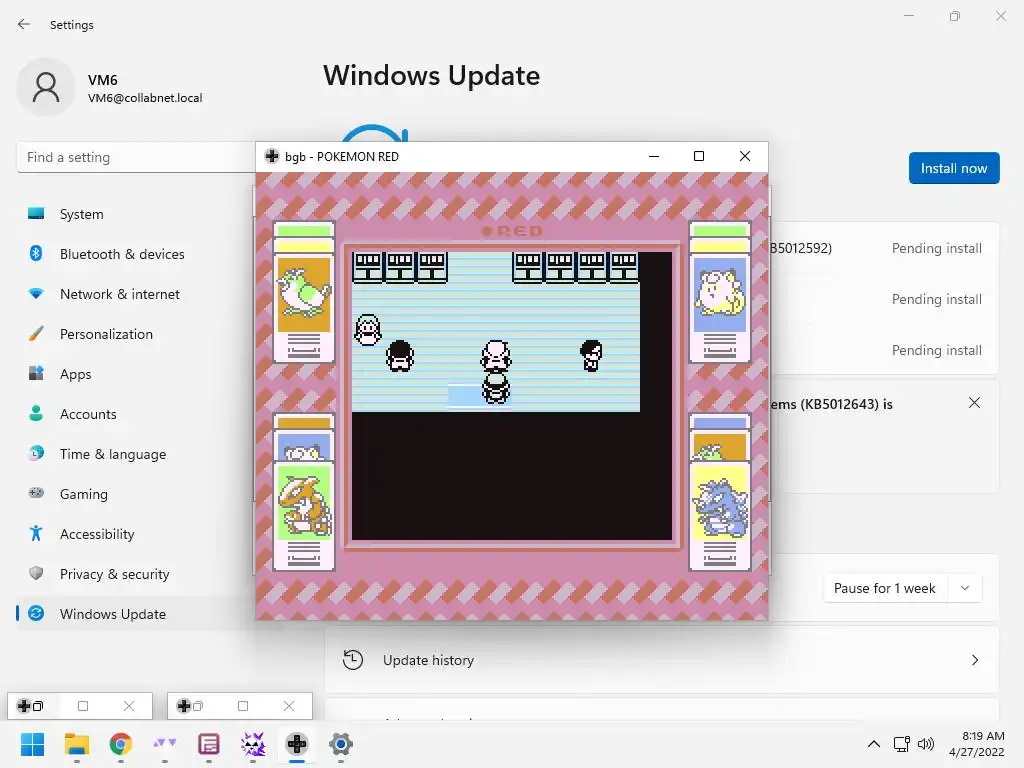This screenshot has height=768, width=1024.
Task: Click the Windows Update sync icon
Action: pos(36,613)
